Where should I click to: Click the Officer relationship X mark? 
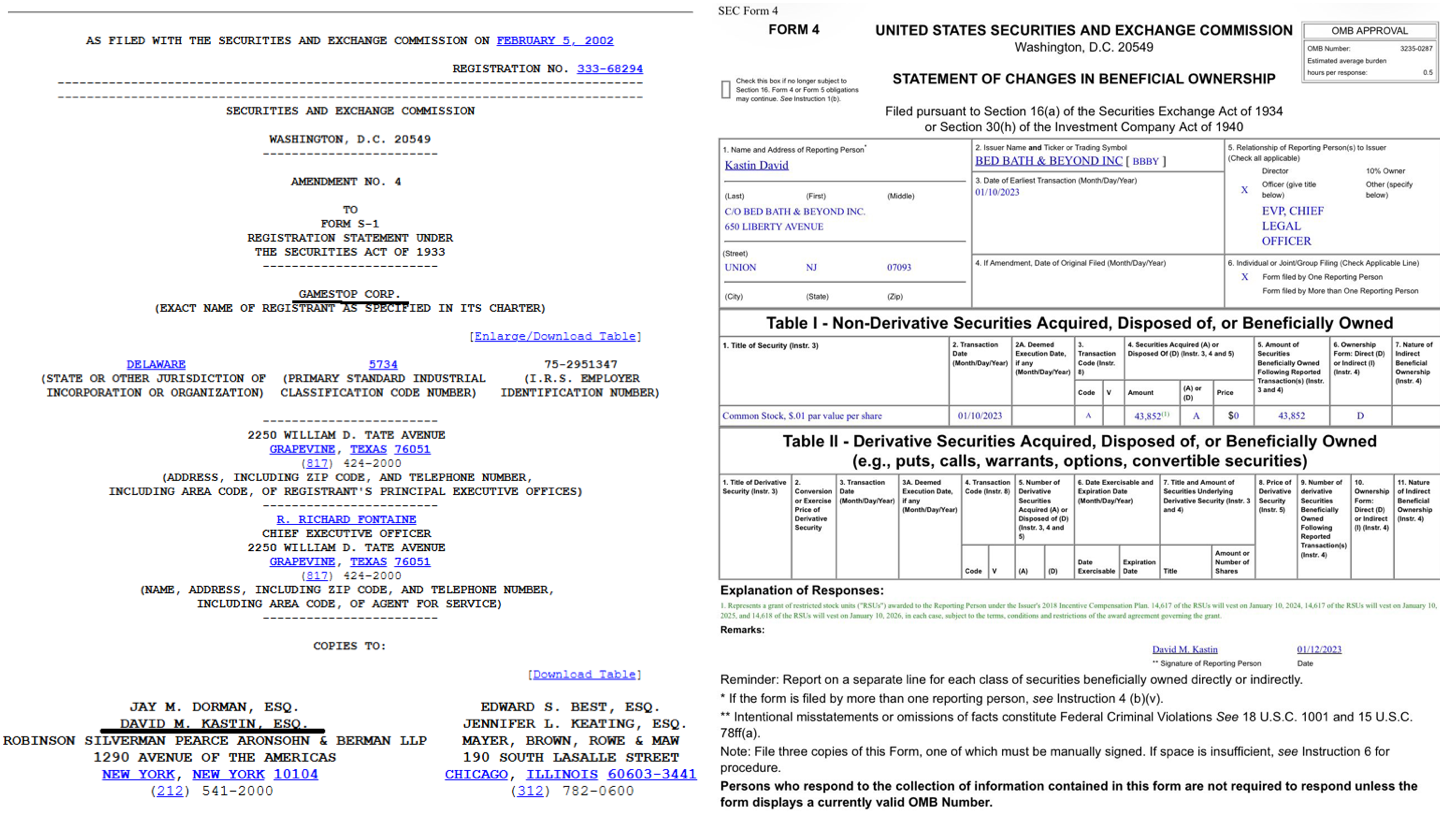point(1244,189)
